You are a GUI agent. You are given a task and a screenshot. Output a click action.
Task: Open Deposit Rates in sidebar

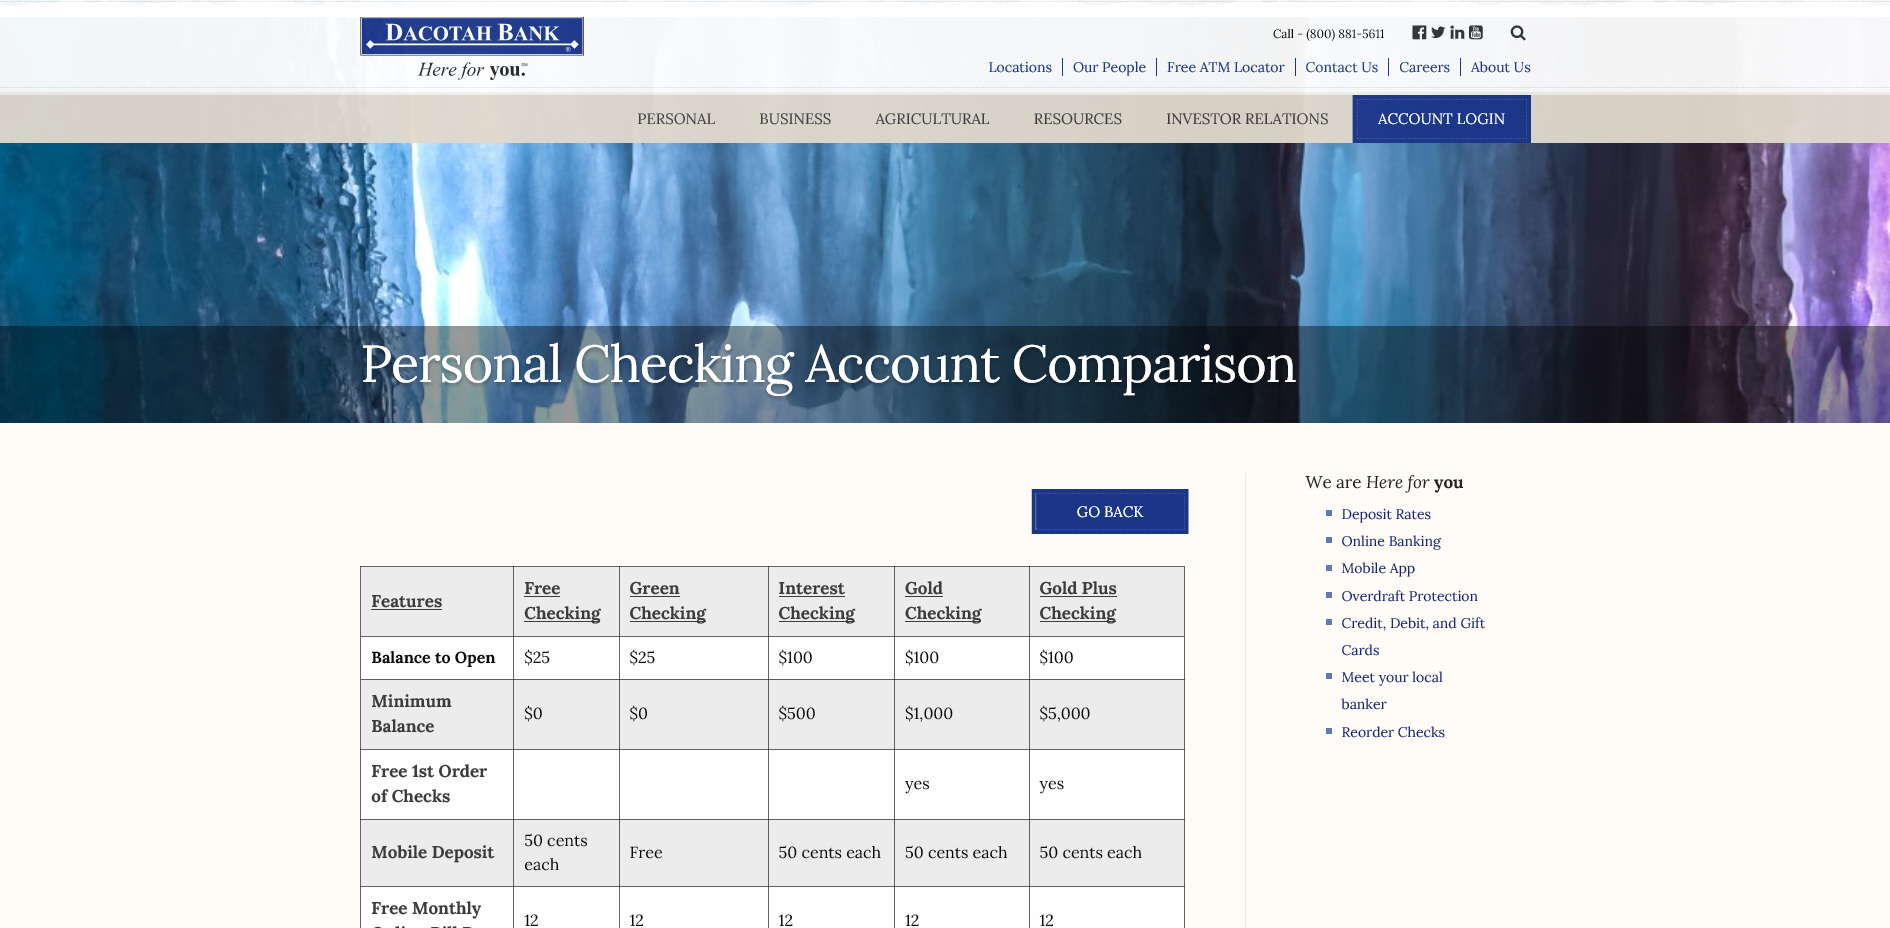point(1386,514)
